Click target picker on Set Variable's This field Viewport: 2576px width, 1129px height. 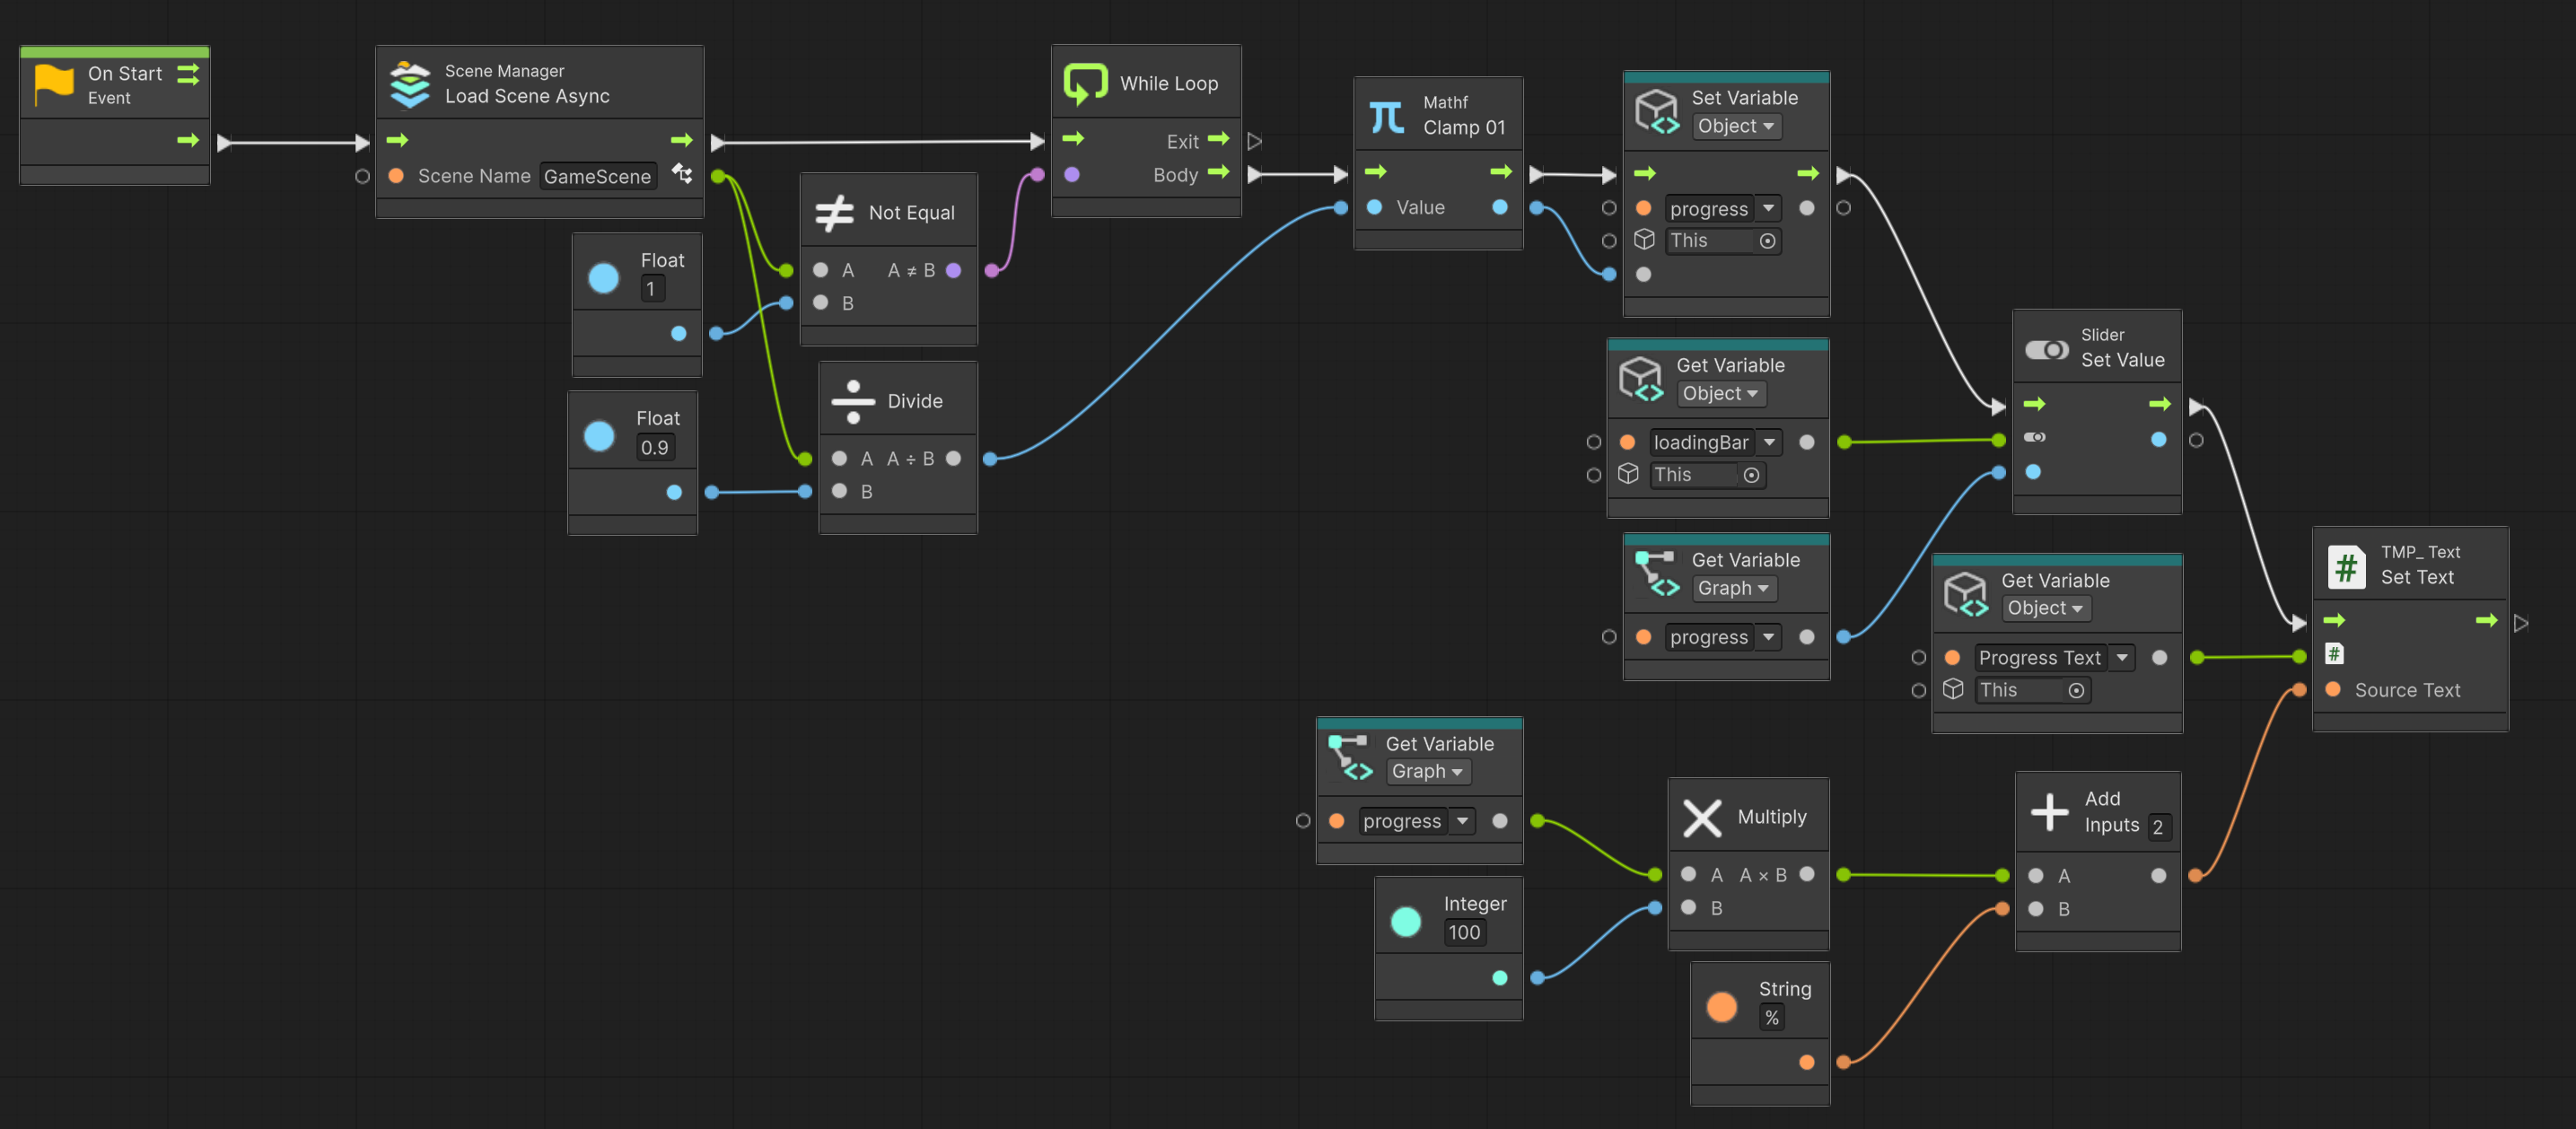pos(1767,241)
